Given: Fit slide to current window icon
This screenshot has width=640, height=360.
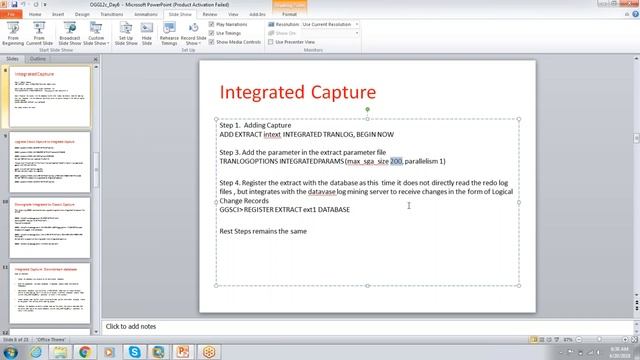Looking at the screenshot, I should tap(634, 340).
